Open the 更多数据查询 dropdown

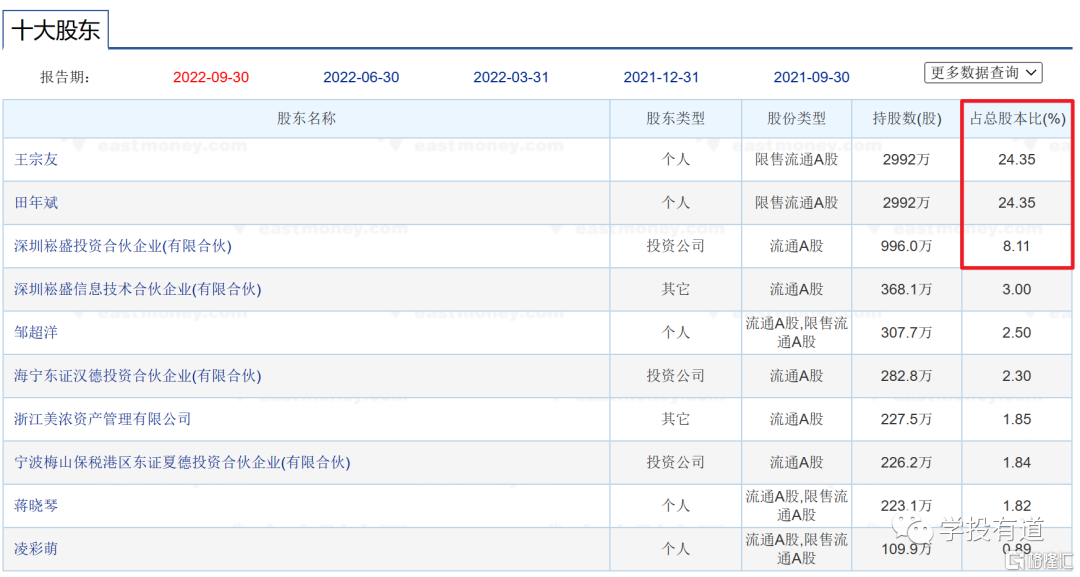[983, 72]
